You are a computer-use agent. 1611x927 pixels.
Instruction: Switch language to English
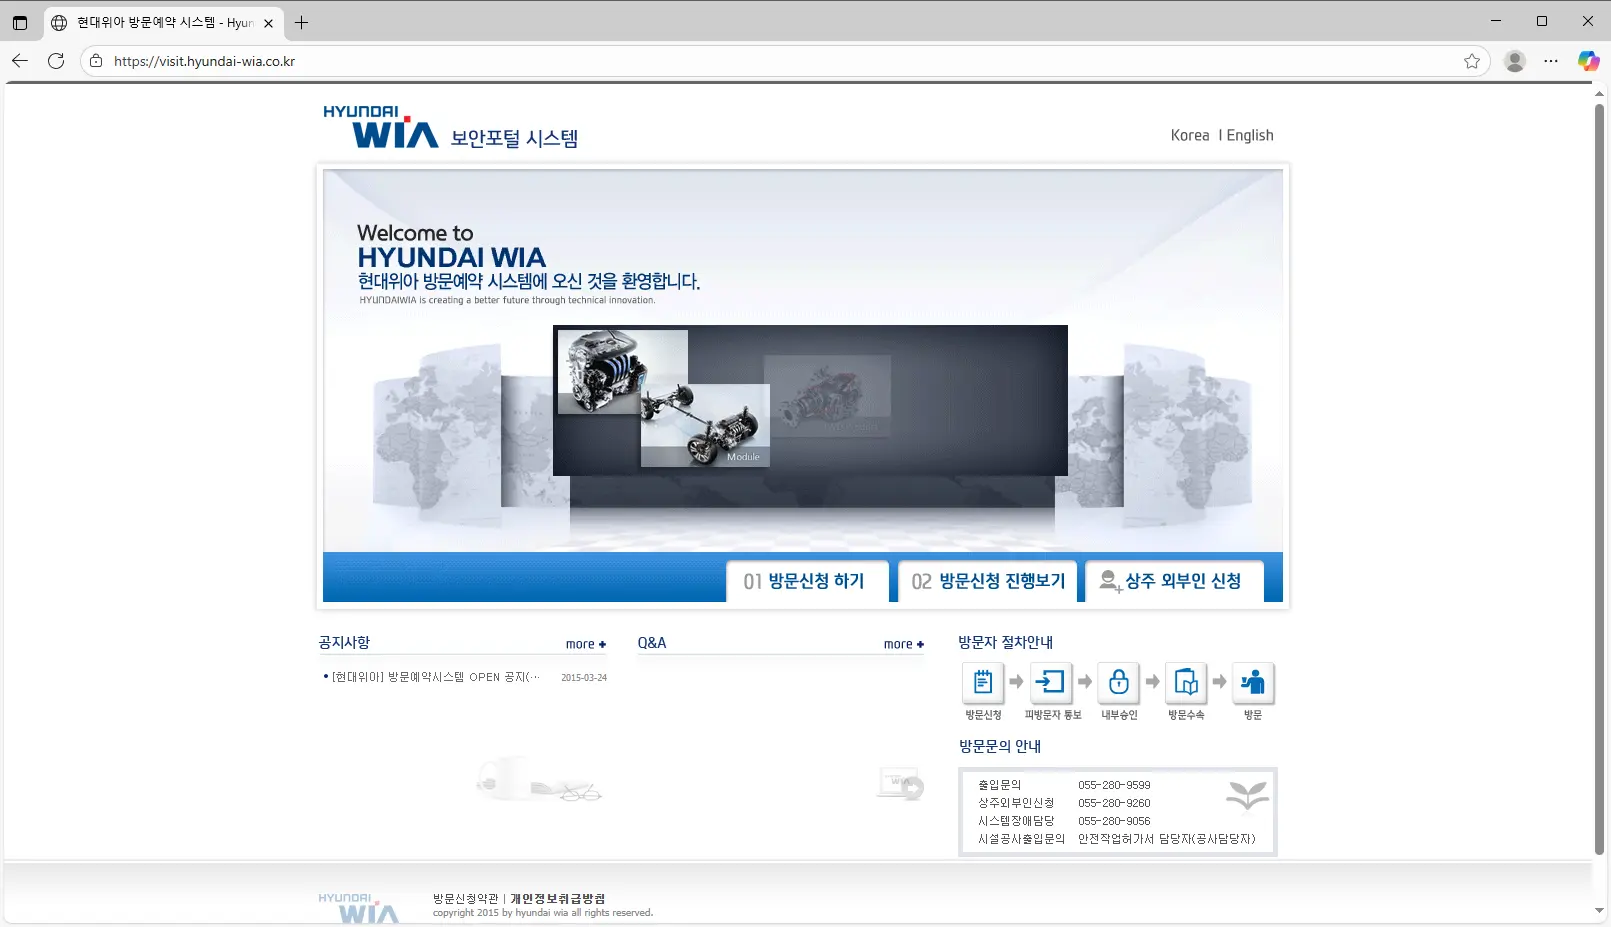click(1250, 135)
